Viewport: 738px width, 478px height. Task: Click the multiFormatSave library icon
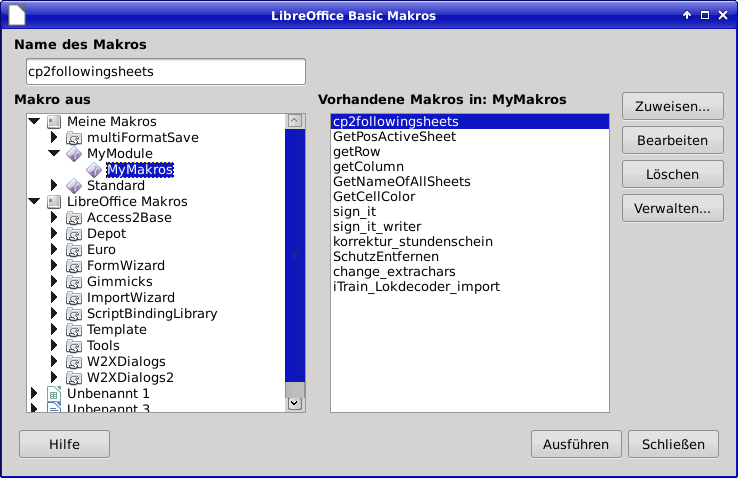point(74,138)
